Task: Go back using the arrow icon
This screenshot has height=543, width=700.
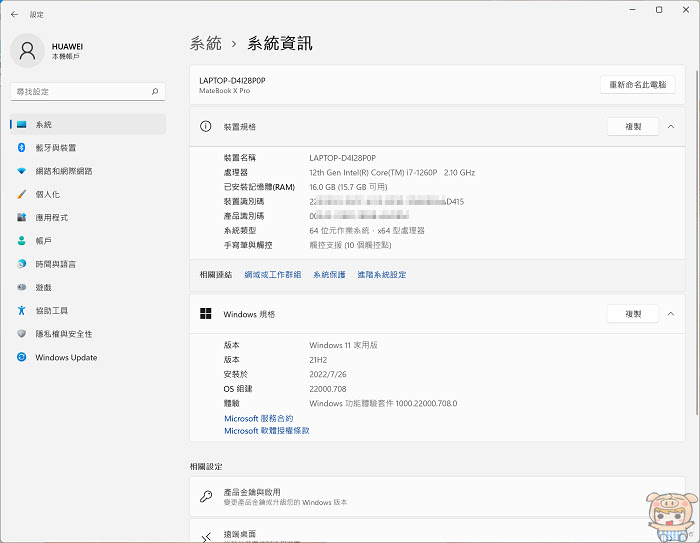Action: (14, 14)
